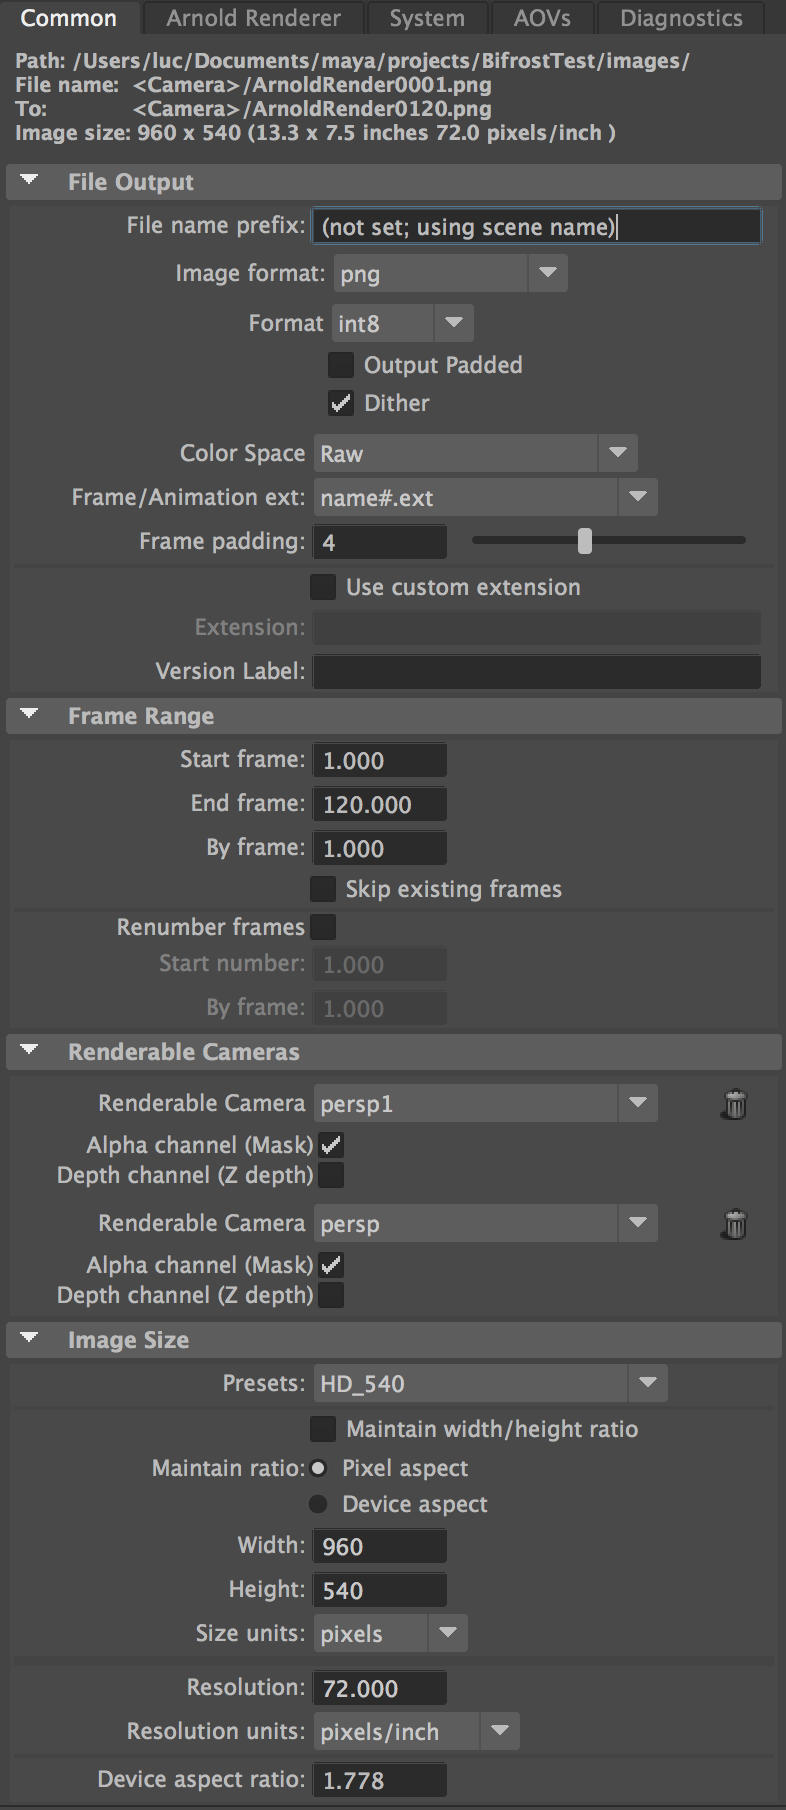786x1810 pixels.
Task: Enable Skip existing frames
Action: 323,888
